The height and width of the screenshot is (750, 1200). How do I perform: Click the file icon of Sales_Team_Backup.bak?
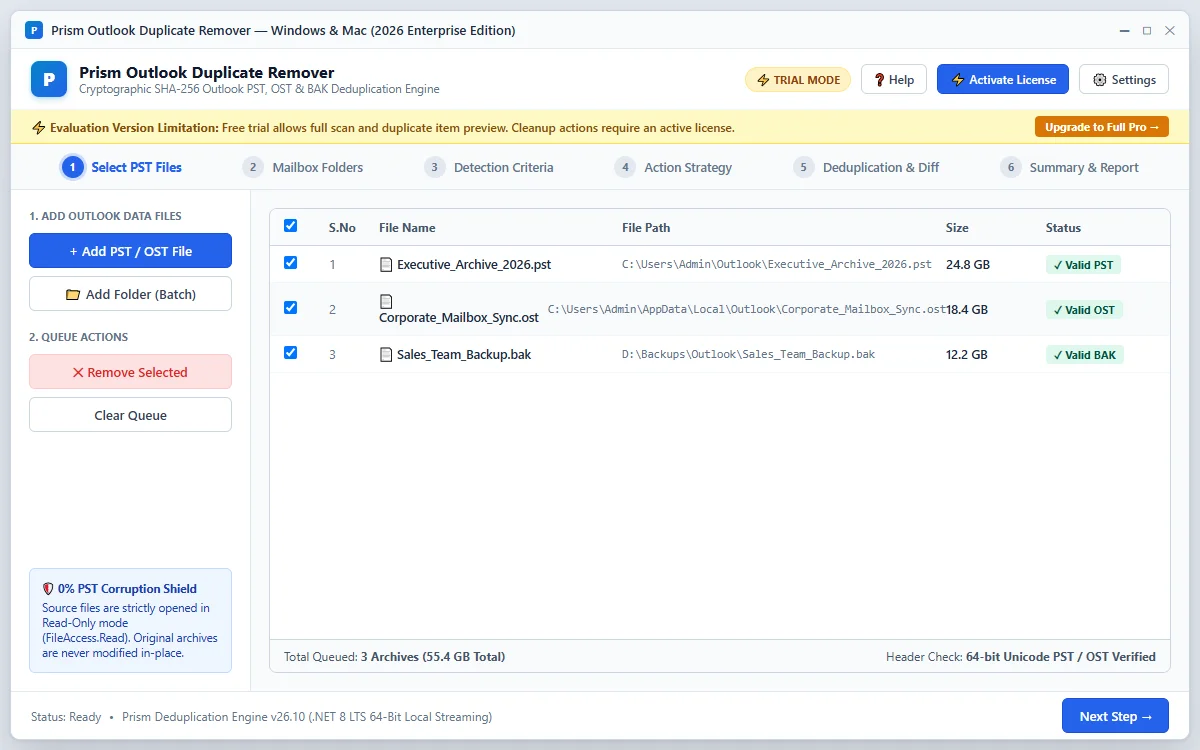(x=386, y=354)
